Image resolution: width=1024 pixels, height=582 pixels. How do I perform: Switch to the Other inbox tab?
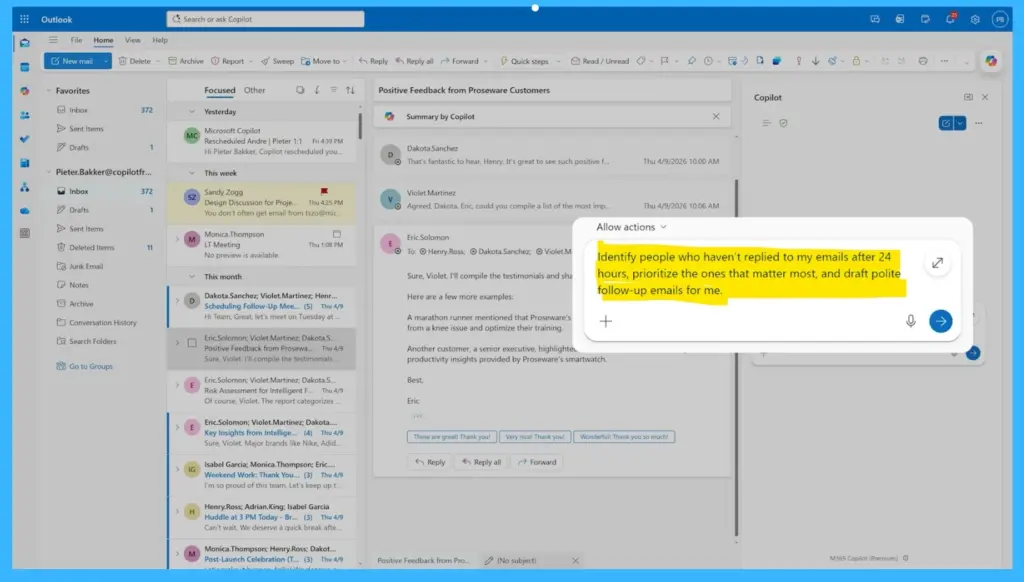[x=254, y=89]
